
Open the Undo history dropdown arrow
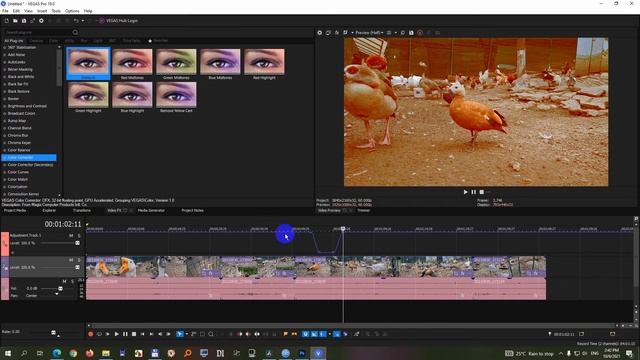(x=82, y=20)
